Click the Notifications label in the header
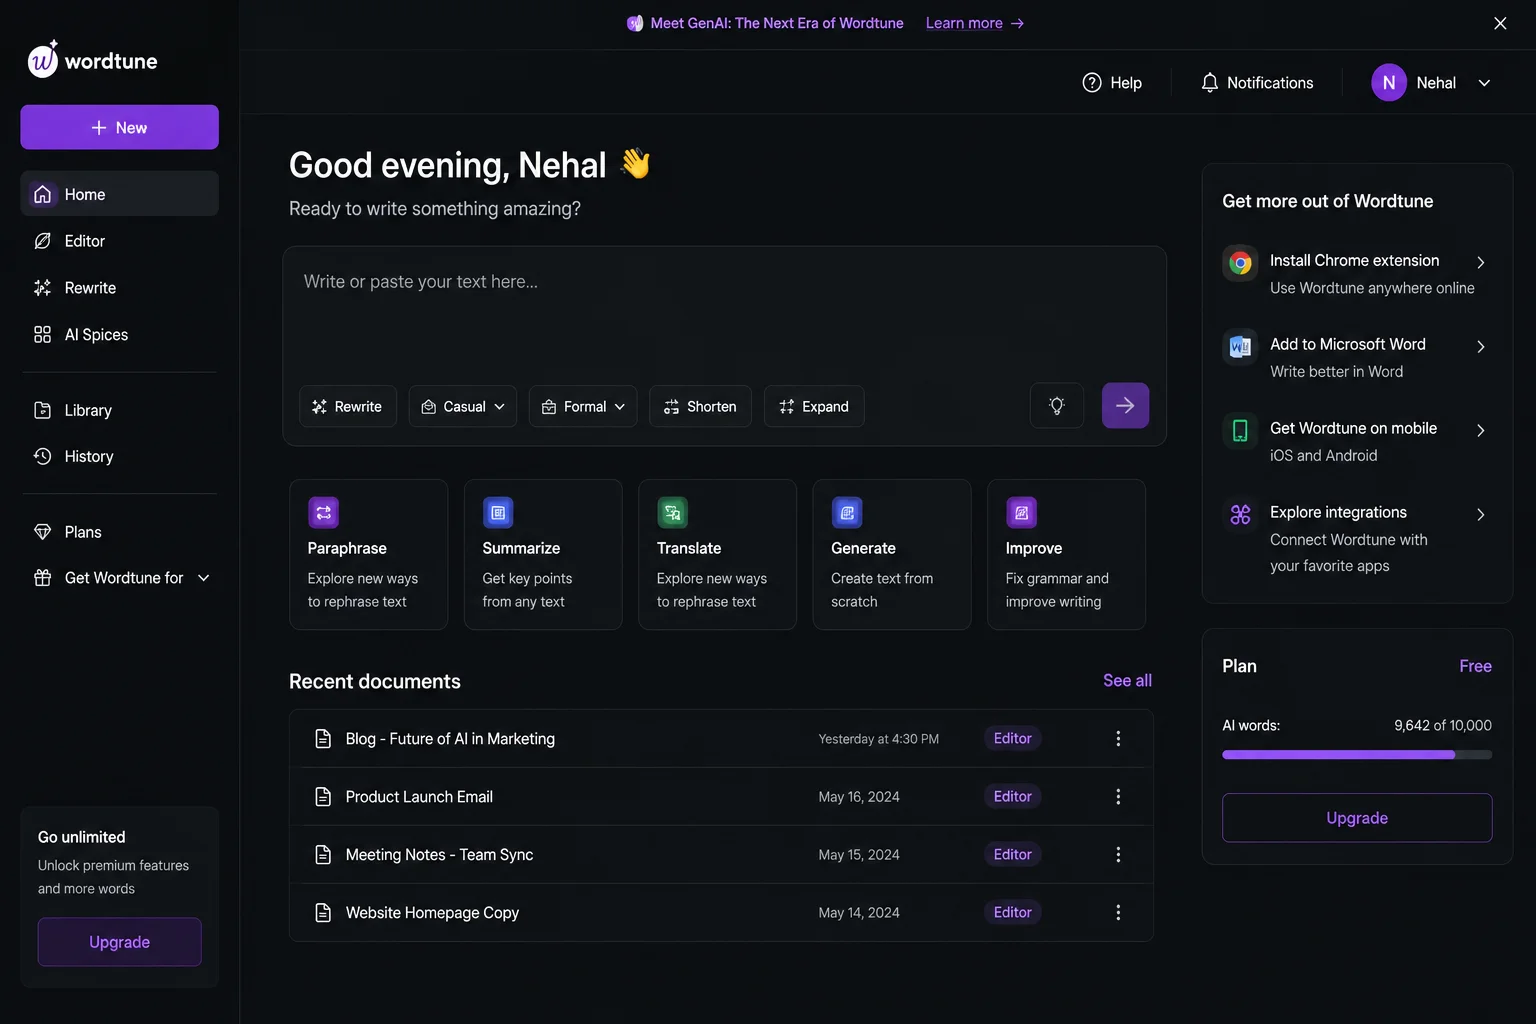 [1270, 83]
